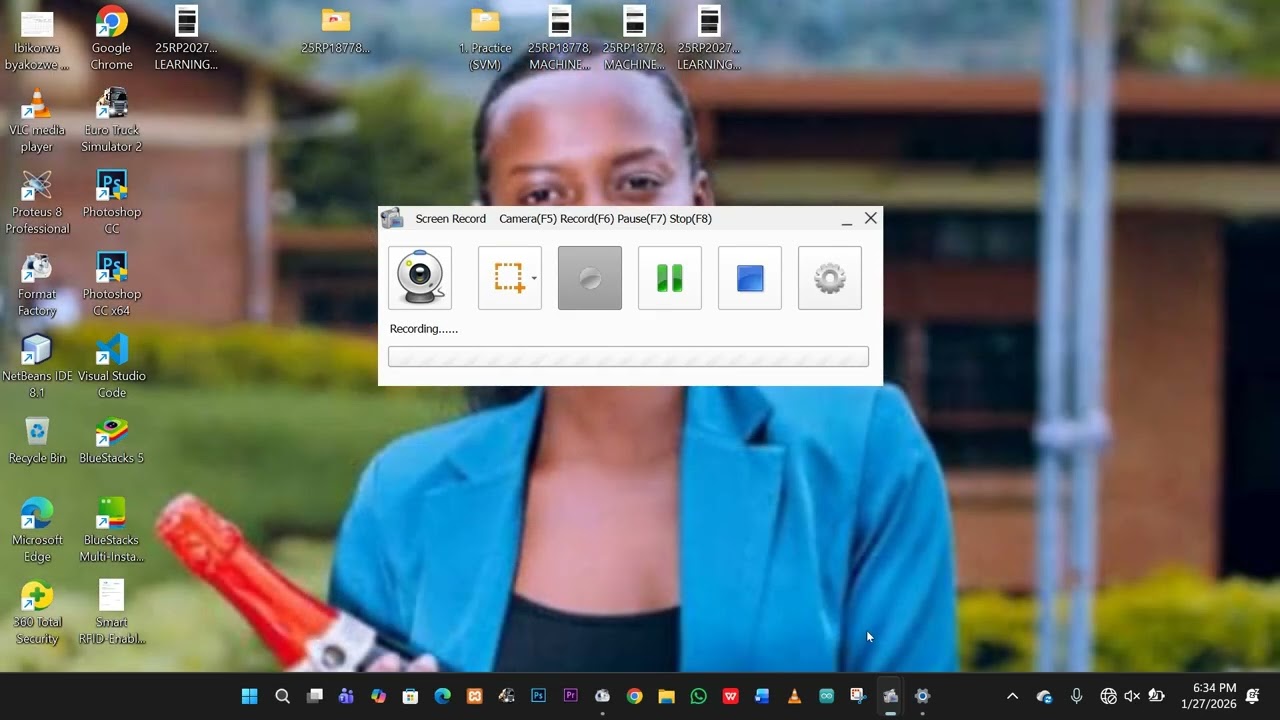Open the capture region dropdown arrow
Screen dimensions: 1280x720
click(534, 278)
